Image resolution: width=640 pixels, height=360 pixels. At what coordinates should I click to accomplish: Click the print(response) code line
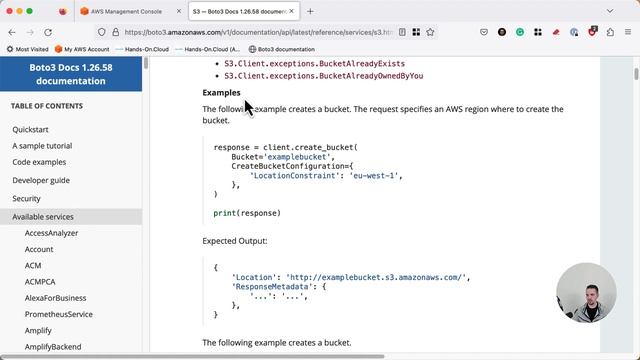click(x=247, y=213)
